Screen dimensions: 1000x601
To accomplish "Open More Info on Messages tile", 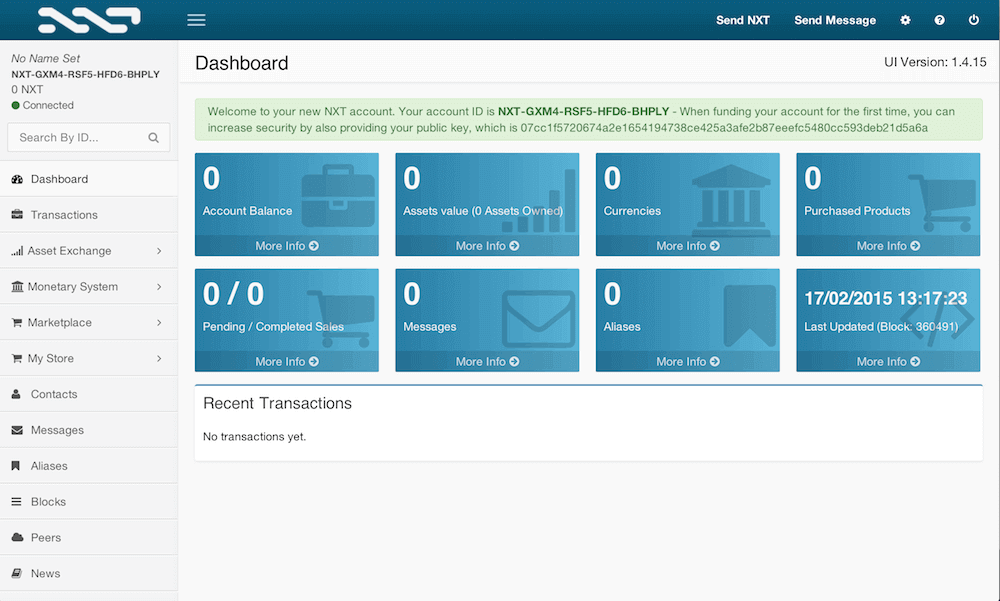I will 487,361.
